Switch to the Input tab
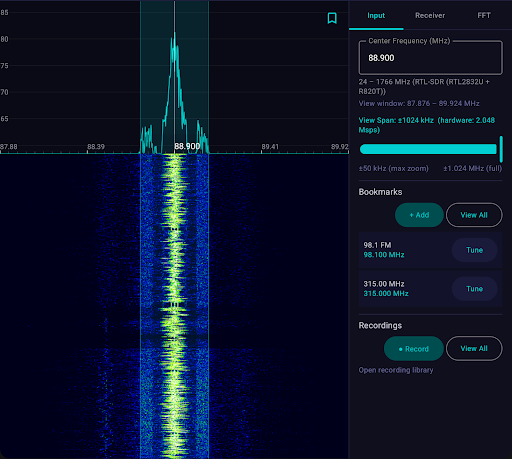 [x=376, y=15]
